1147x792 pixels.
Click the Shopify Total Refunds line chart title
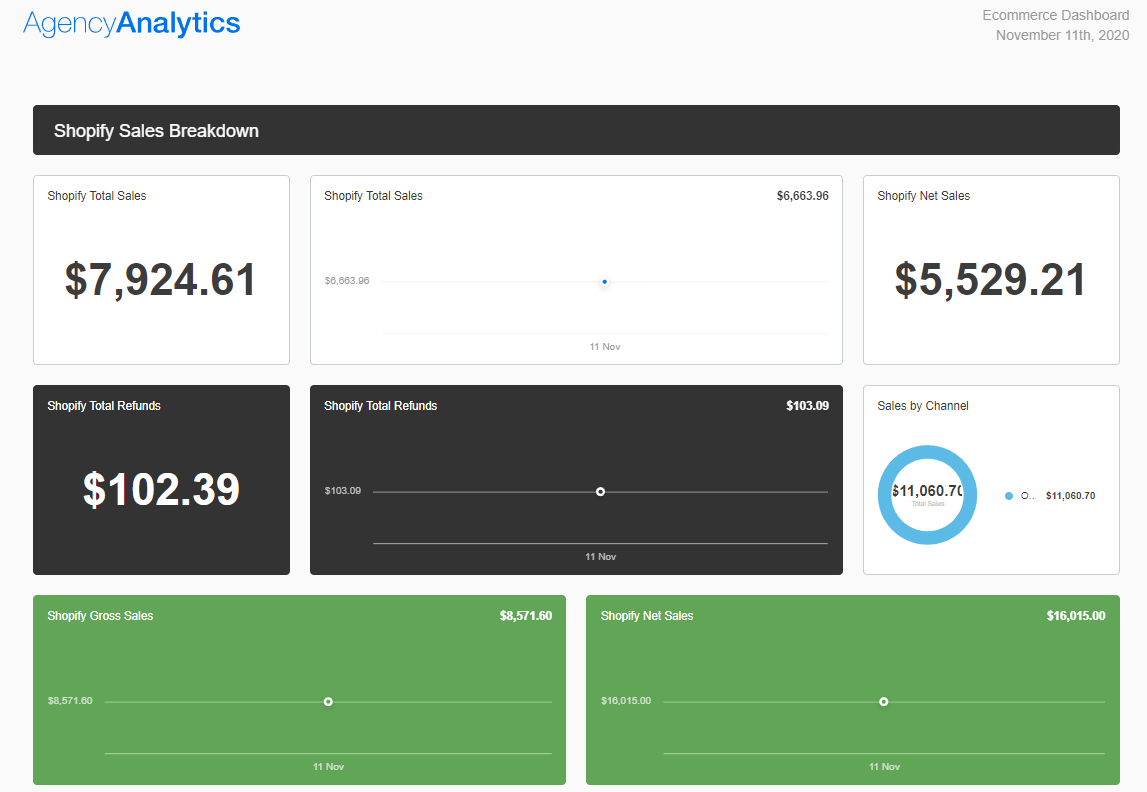pos(380,406)
